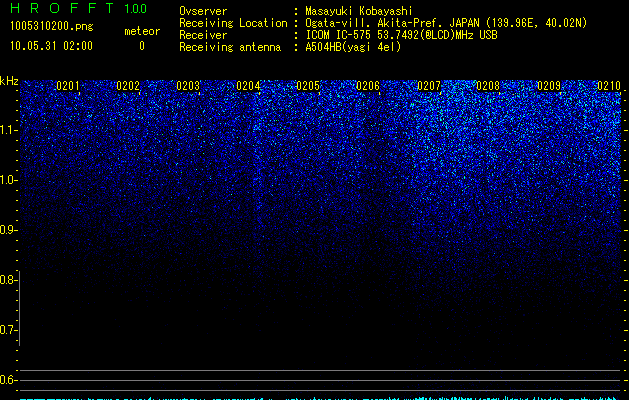Click time marker 0202

[128, 86]
